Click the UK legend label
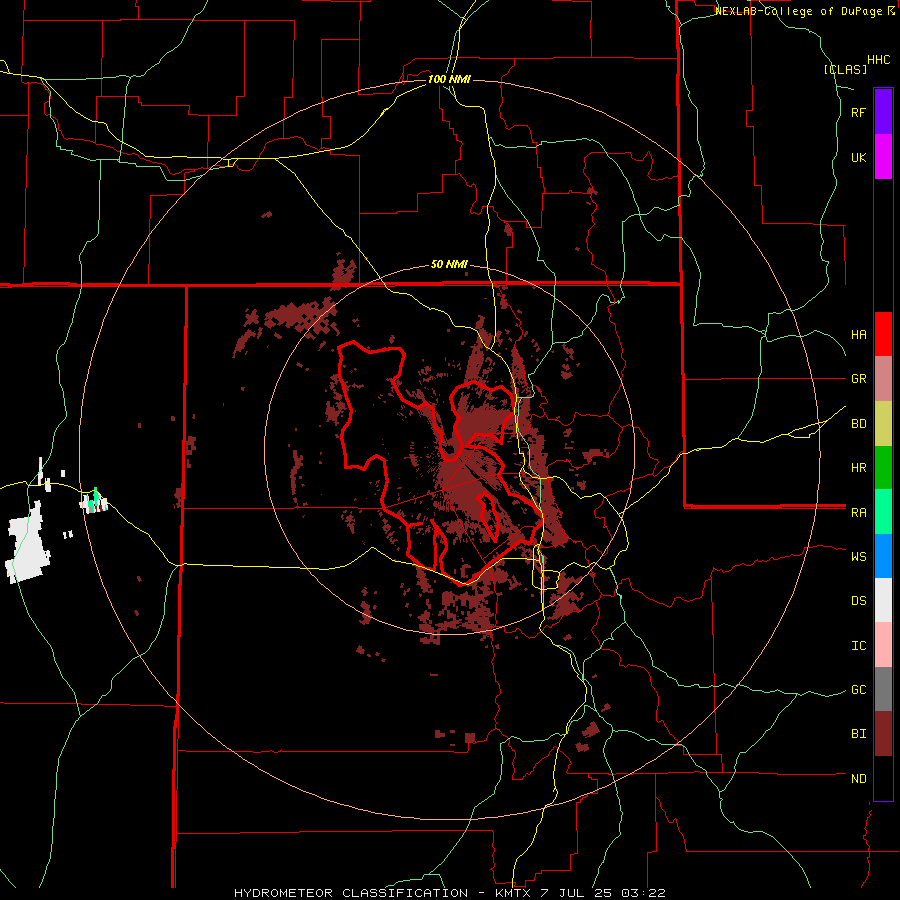900x900 pixels. [858, 157]
